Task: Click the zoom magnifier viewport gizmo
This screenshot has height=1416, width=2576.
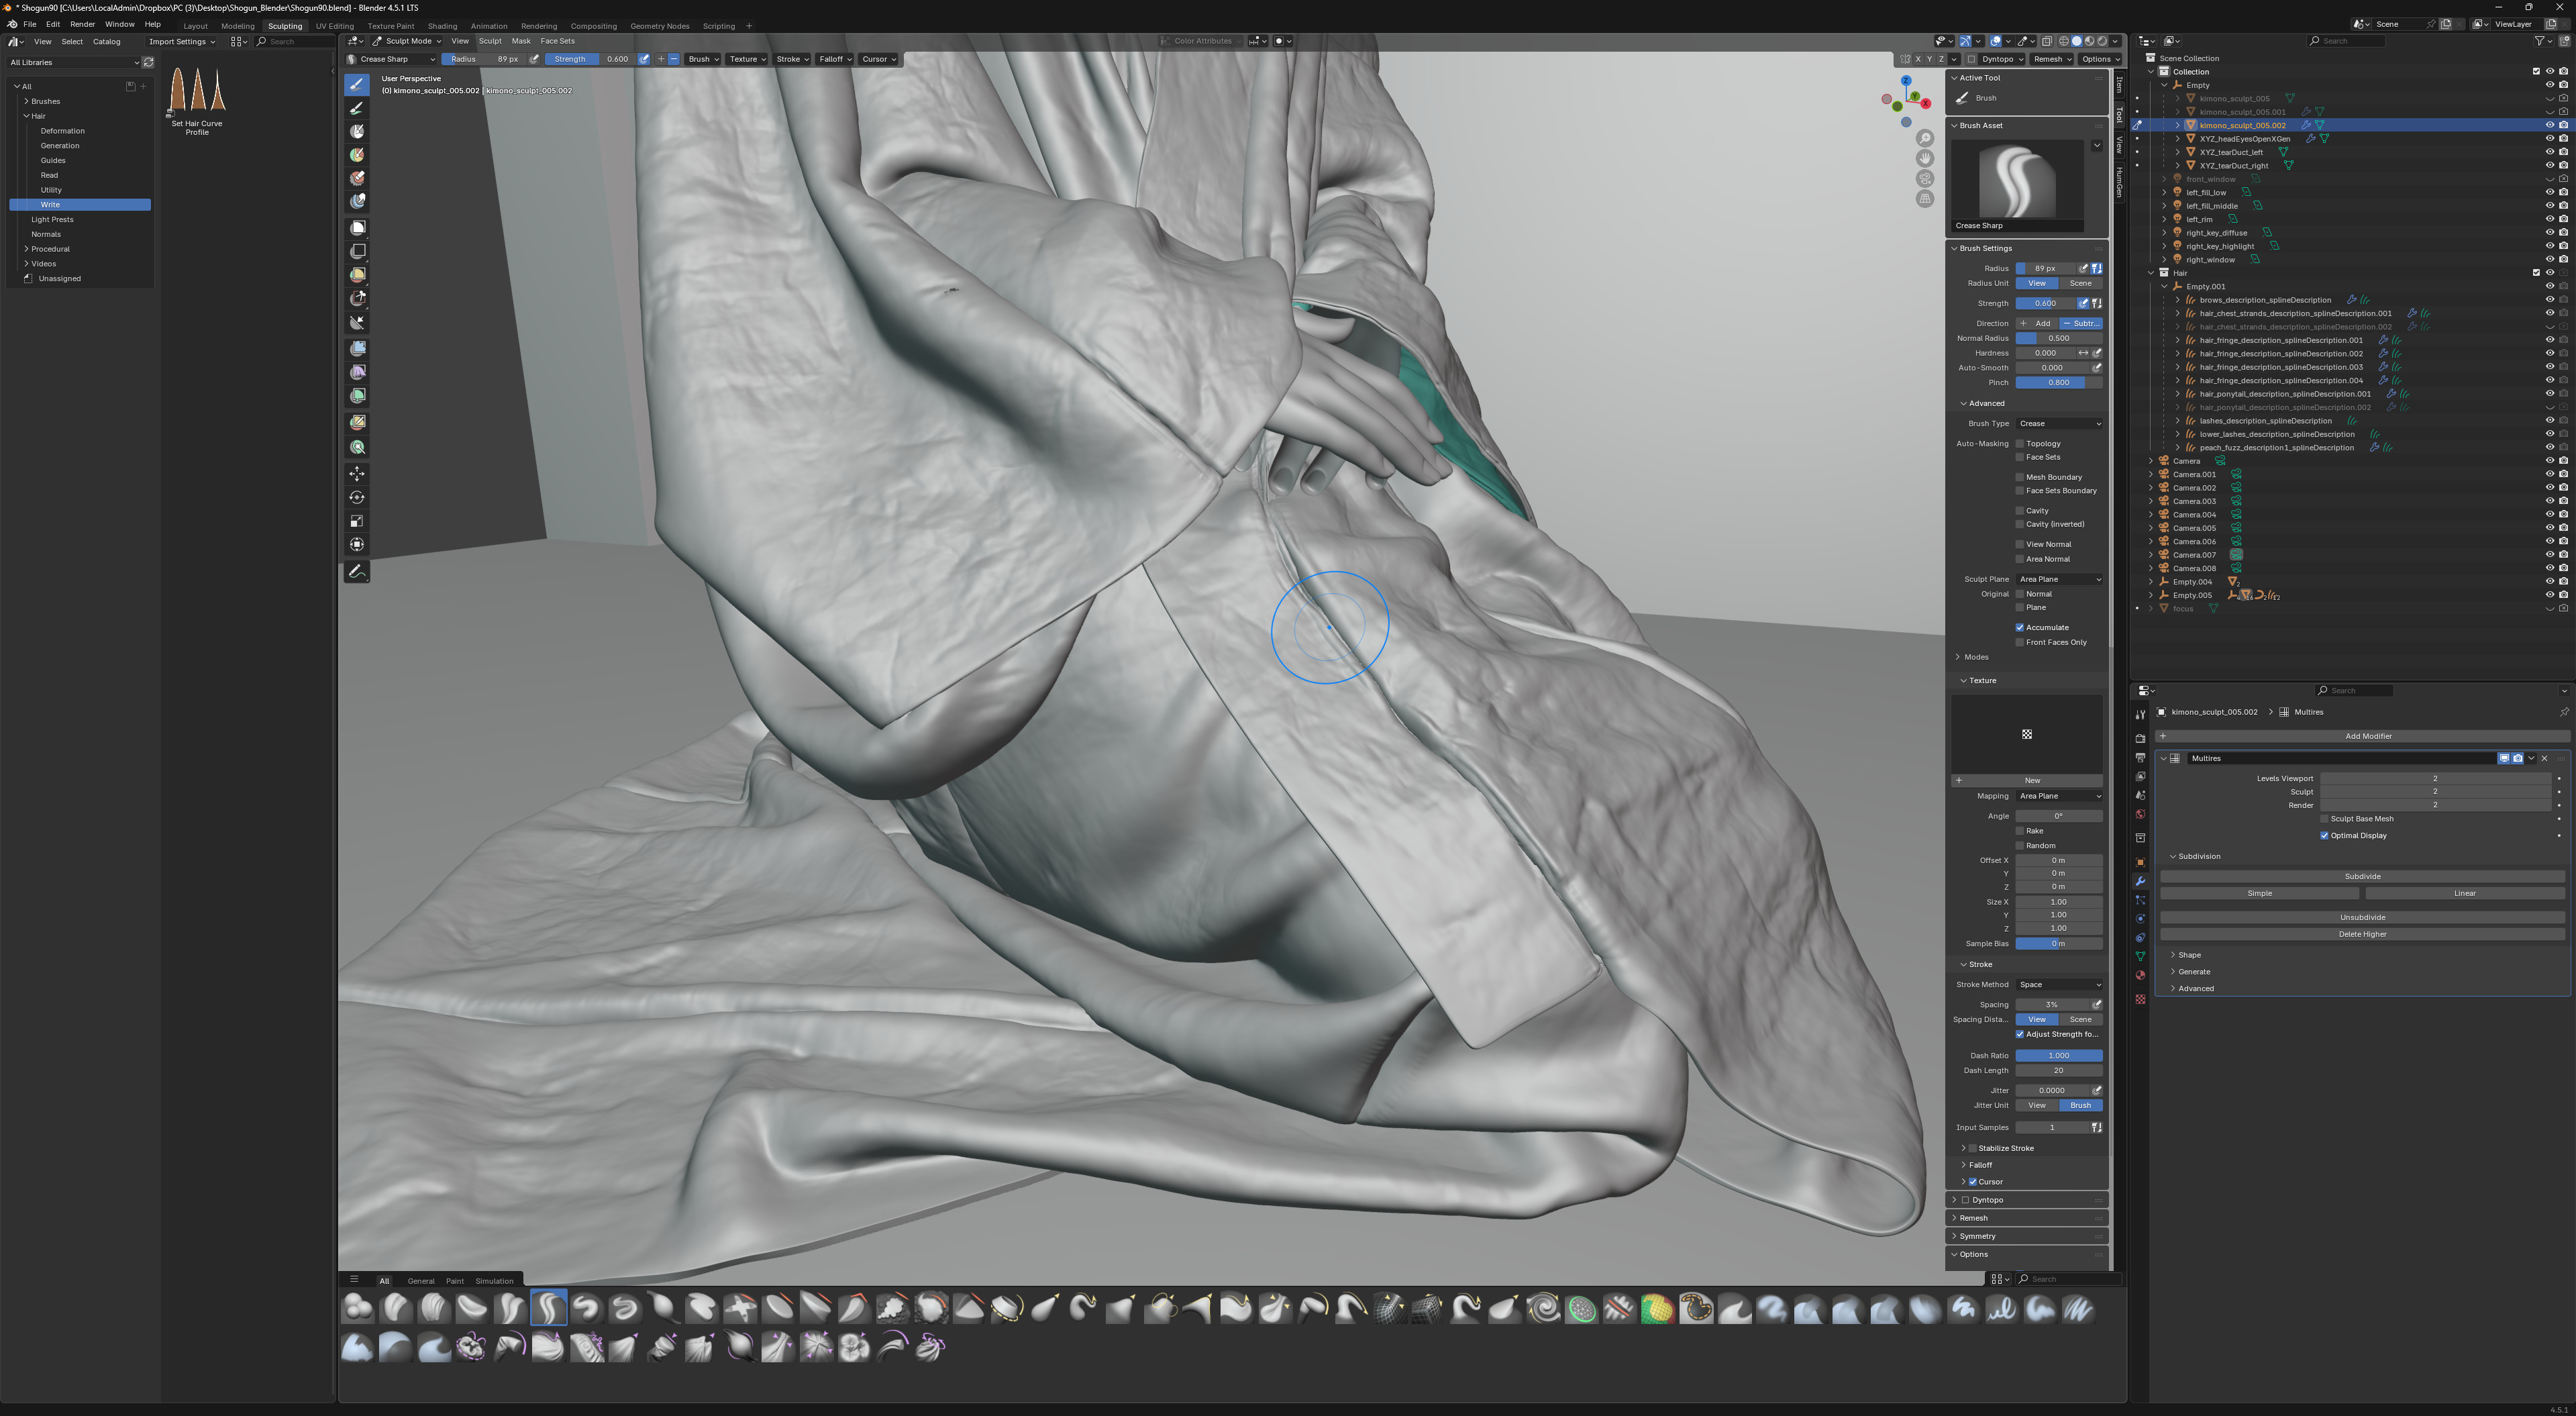Action: (x=1925, y=139)
